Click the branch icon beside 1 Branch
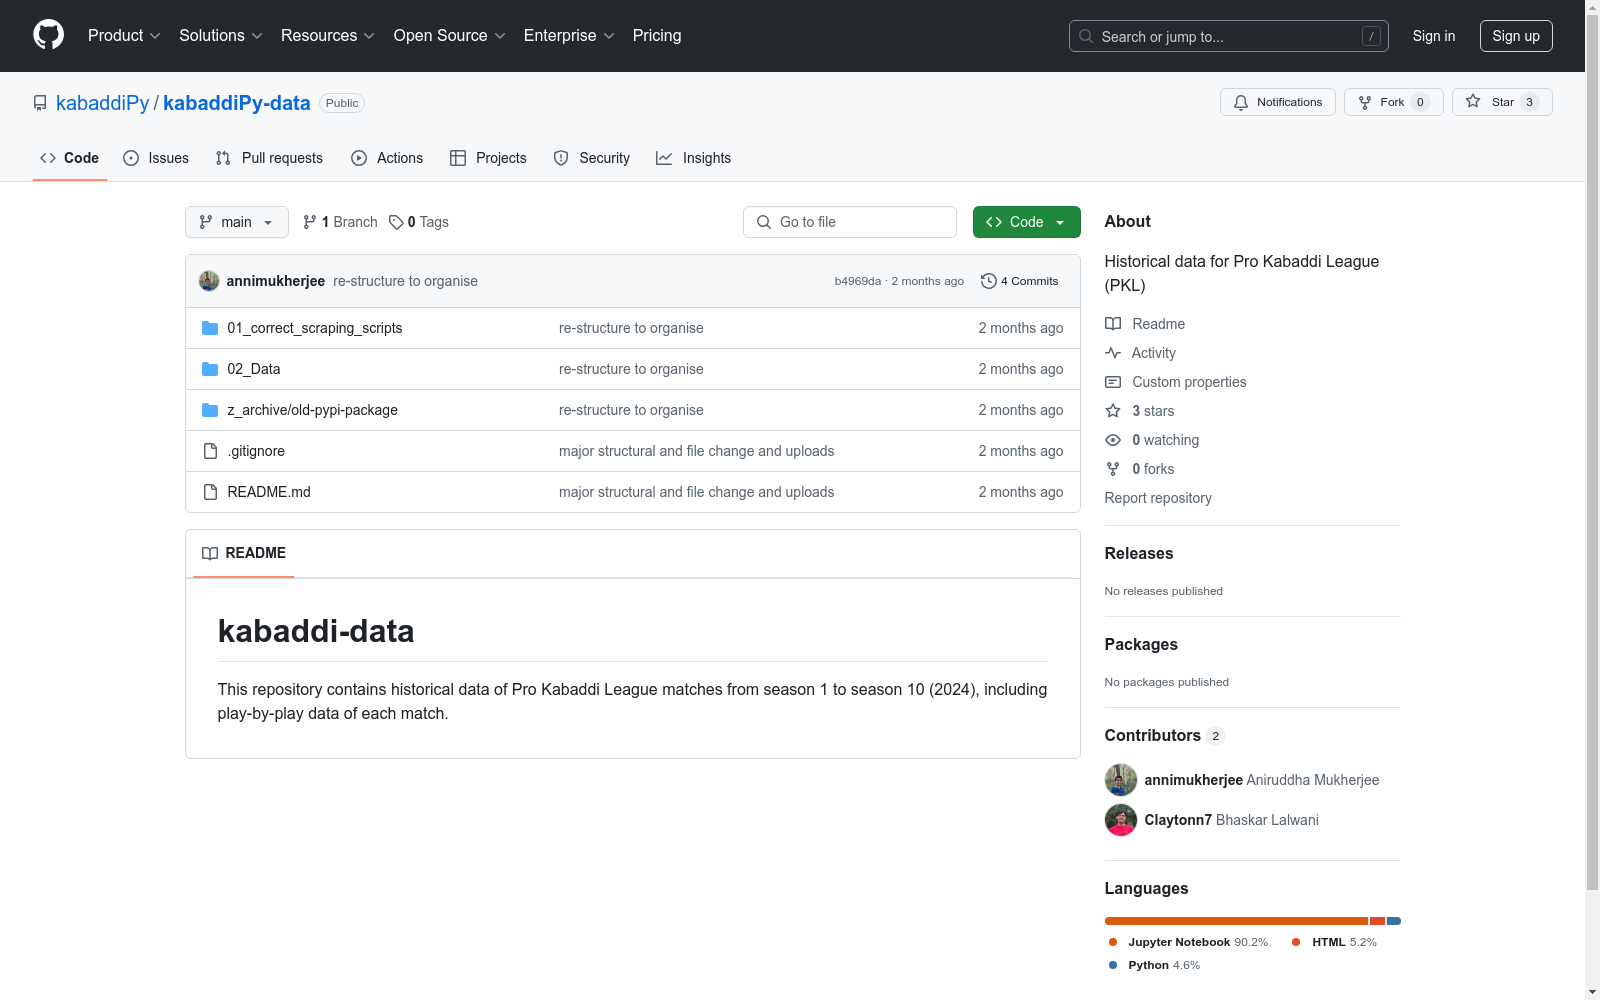The width and height of the screenshot is (1600, 1000). [310, 222]
